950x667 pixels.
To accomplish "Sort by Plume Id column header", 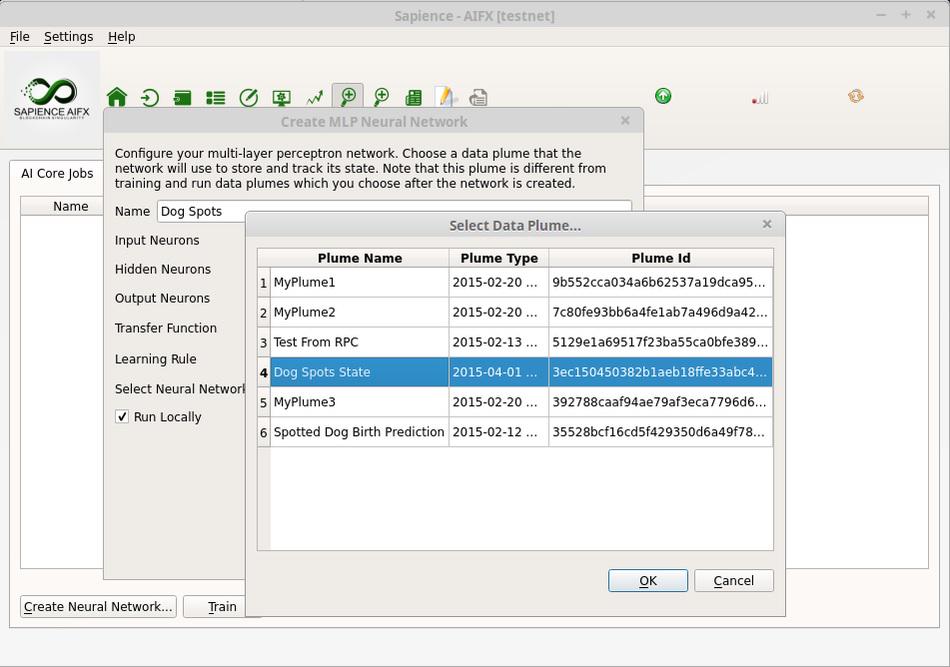I will tap(660, 258).
